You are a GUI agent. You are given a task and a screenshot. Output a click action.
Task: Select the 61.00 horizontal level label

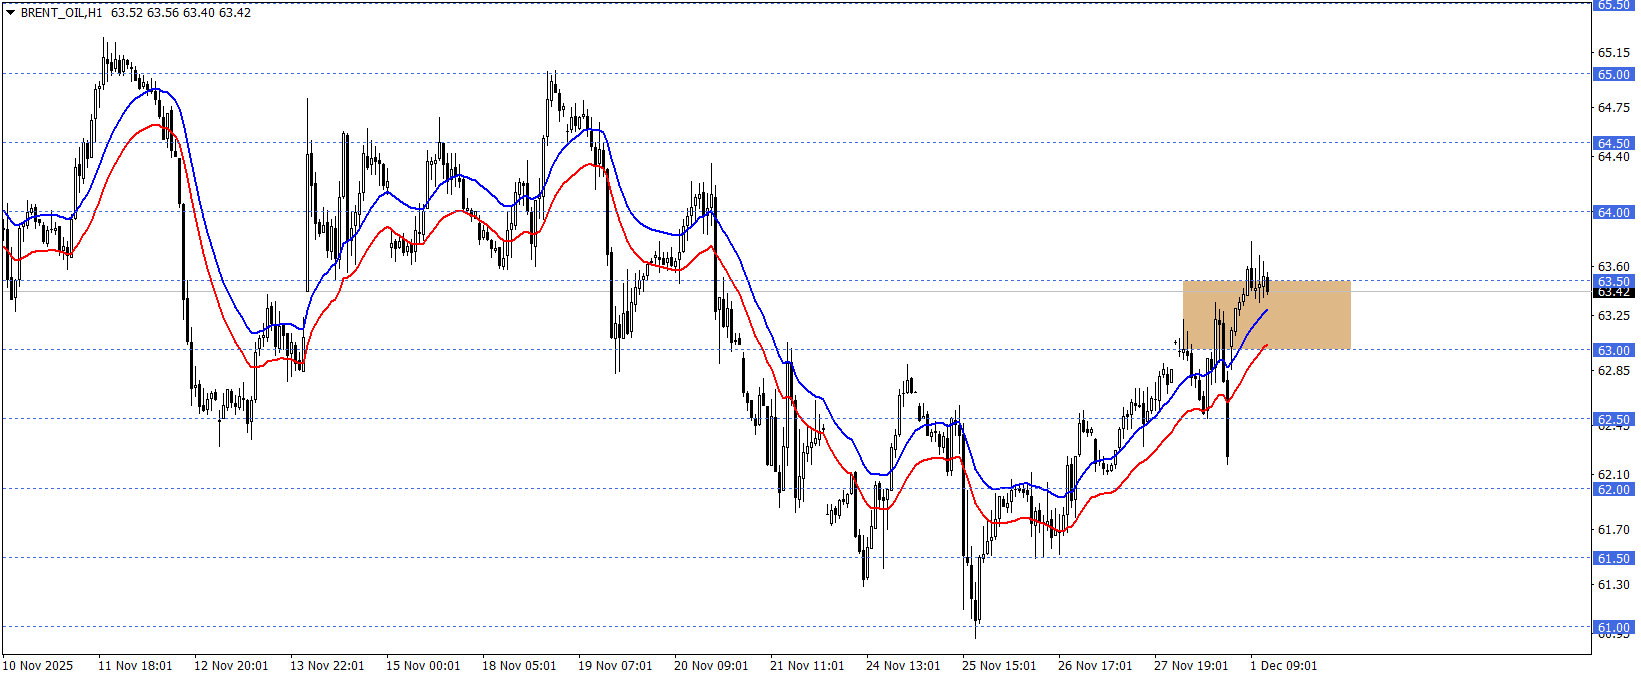click(x=1613, y=627)
